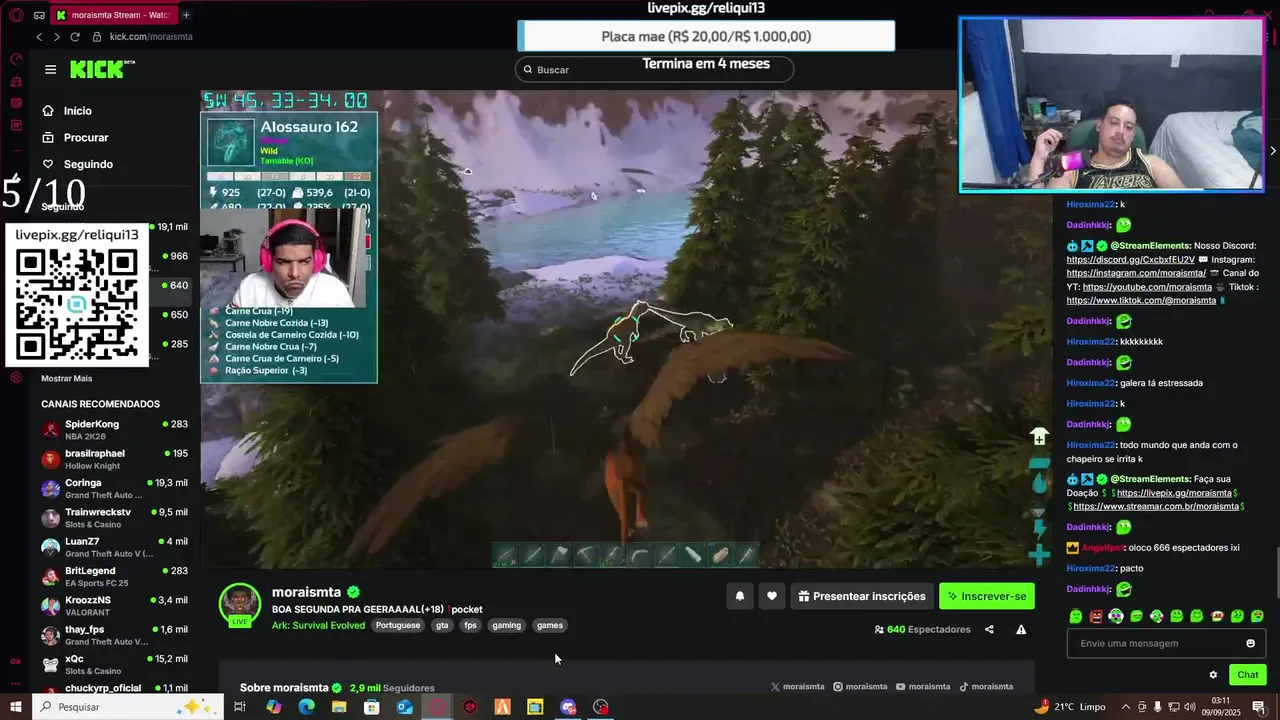Expand Mostrar Mais in followed channels

click(66, 378)
